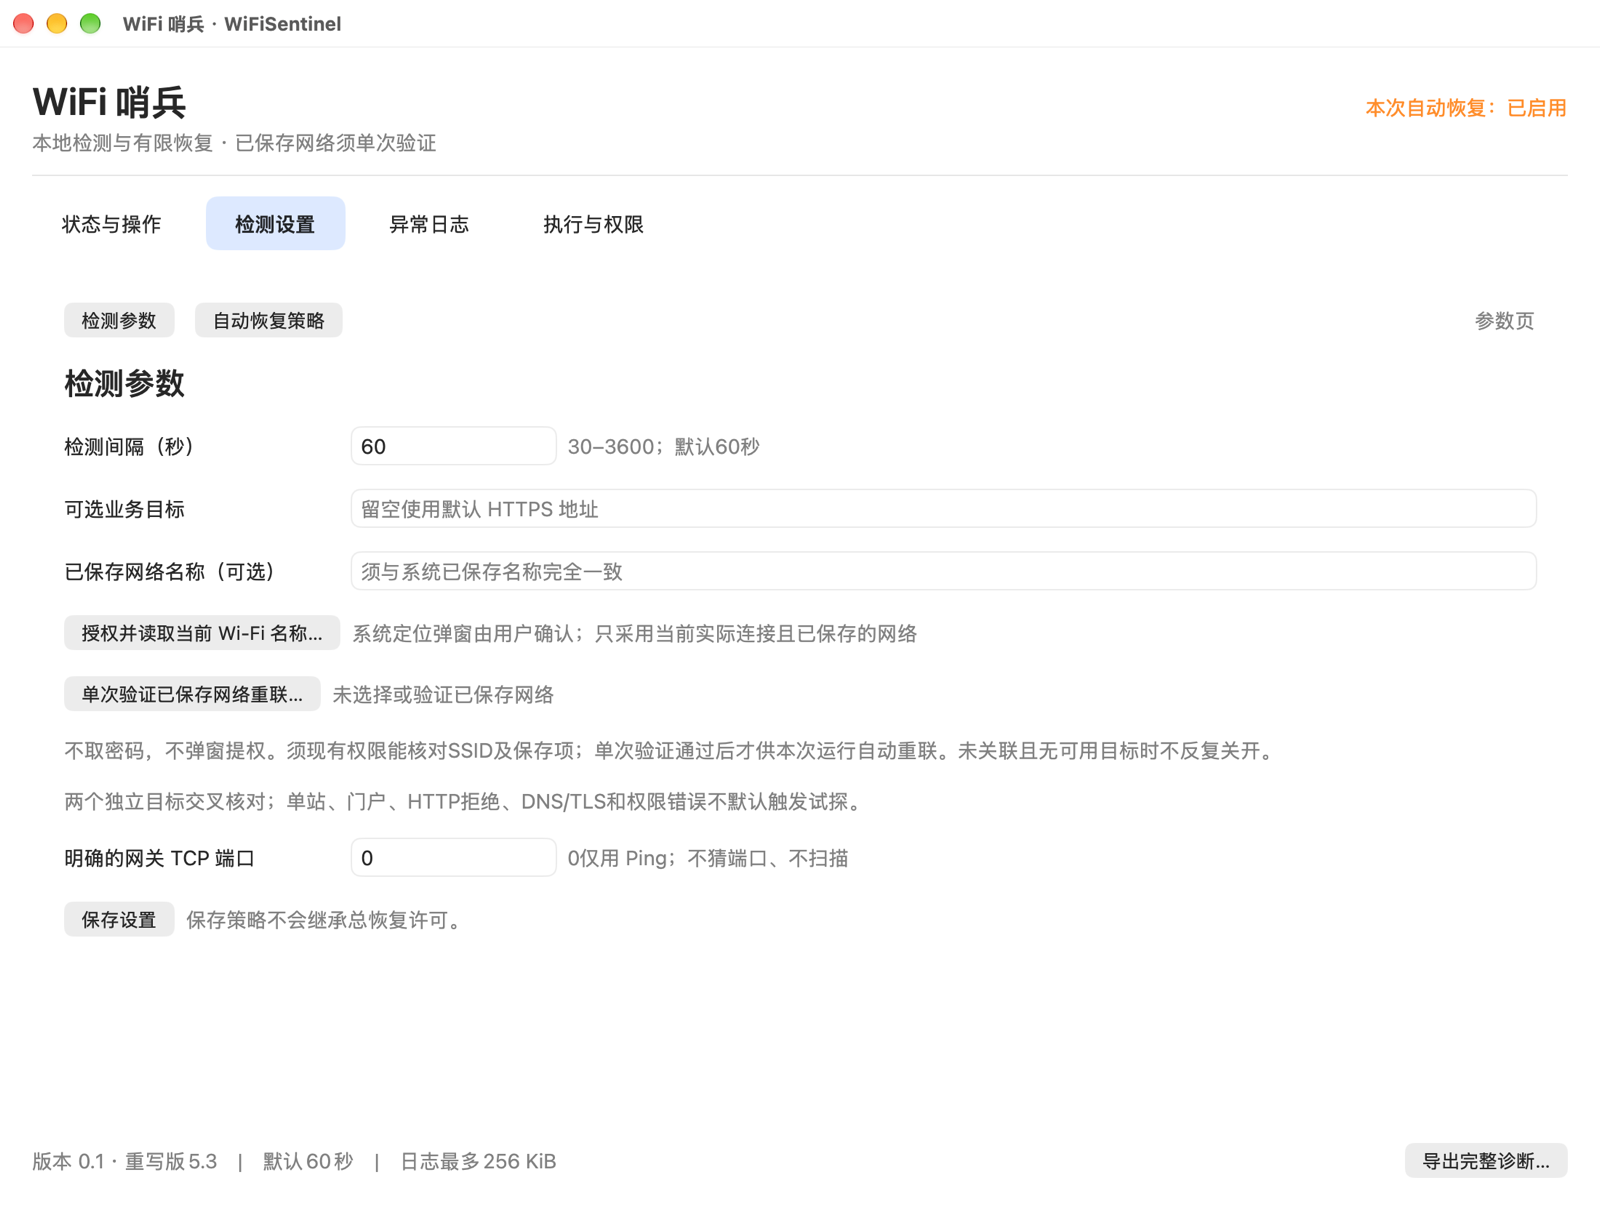Image resolution: width=1600 pixels, height=1210 pixels.
Task: Click the 日志最多 256 KiB footer text
Action: 478,1161
